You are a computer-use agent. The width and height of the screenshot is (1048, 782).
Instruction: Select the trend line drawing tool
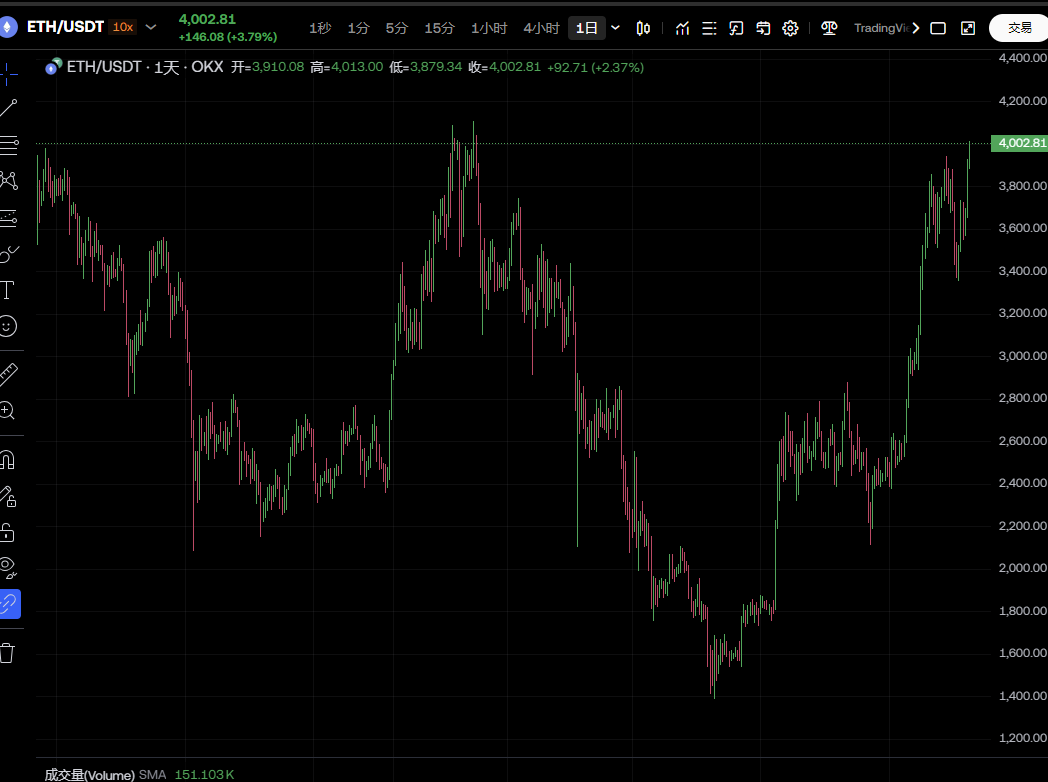8,108
